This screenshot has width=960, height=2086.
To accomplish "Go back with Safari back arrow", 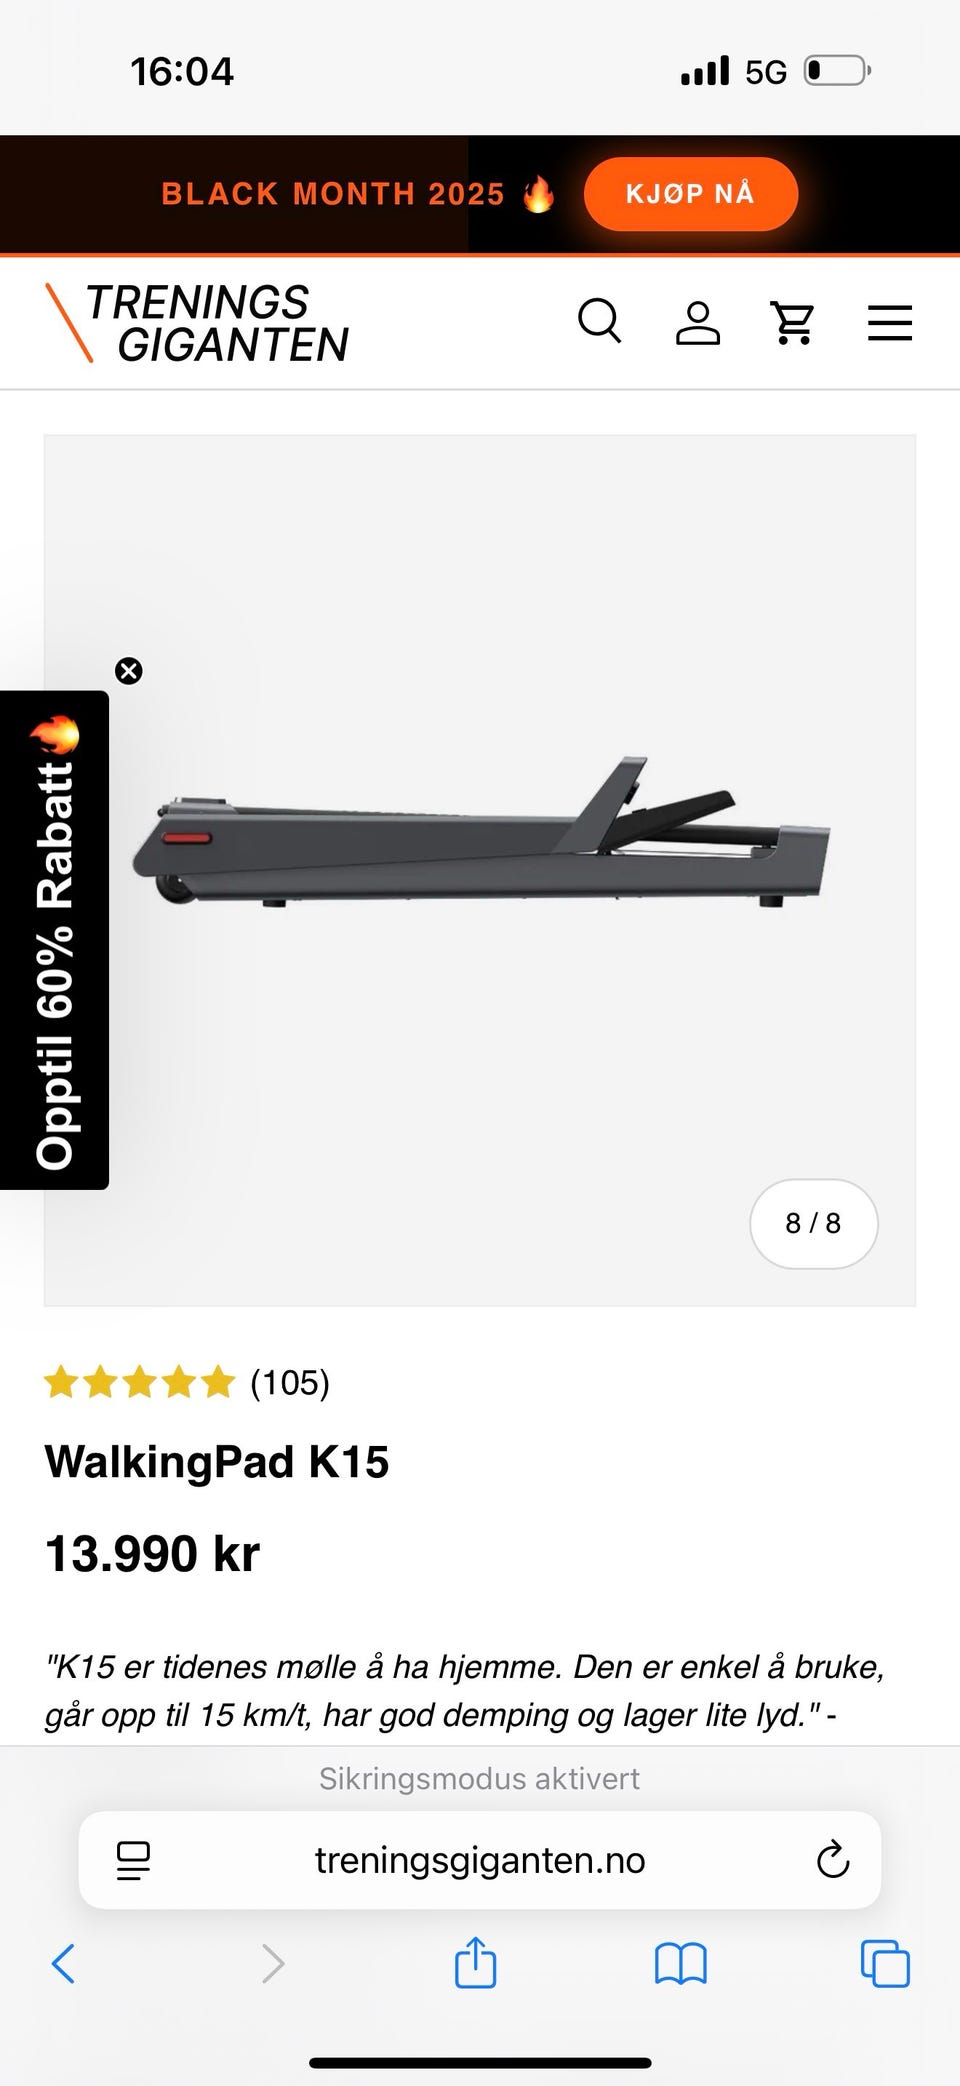I will 63,1963.
